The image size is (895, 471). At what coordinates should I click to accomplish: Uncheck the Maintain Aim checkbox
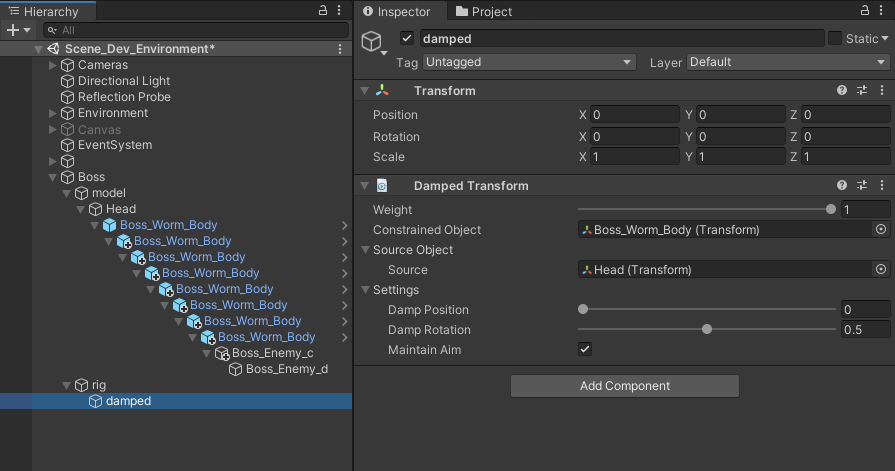point(585,350)
